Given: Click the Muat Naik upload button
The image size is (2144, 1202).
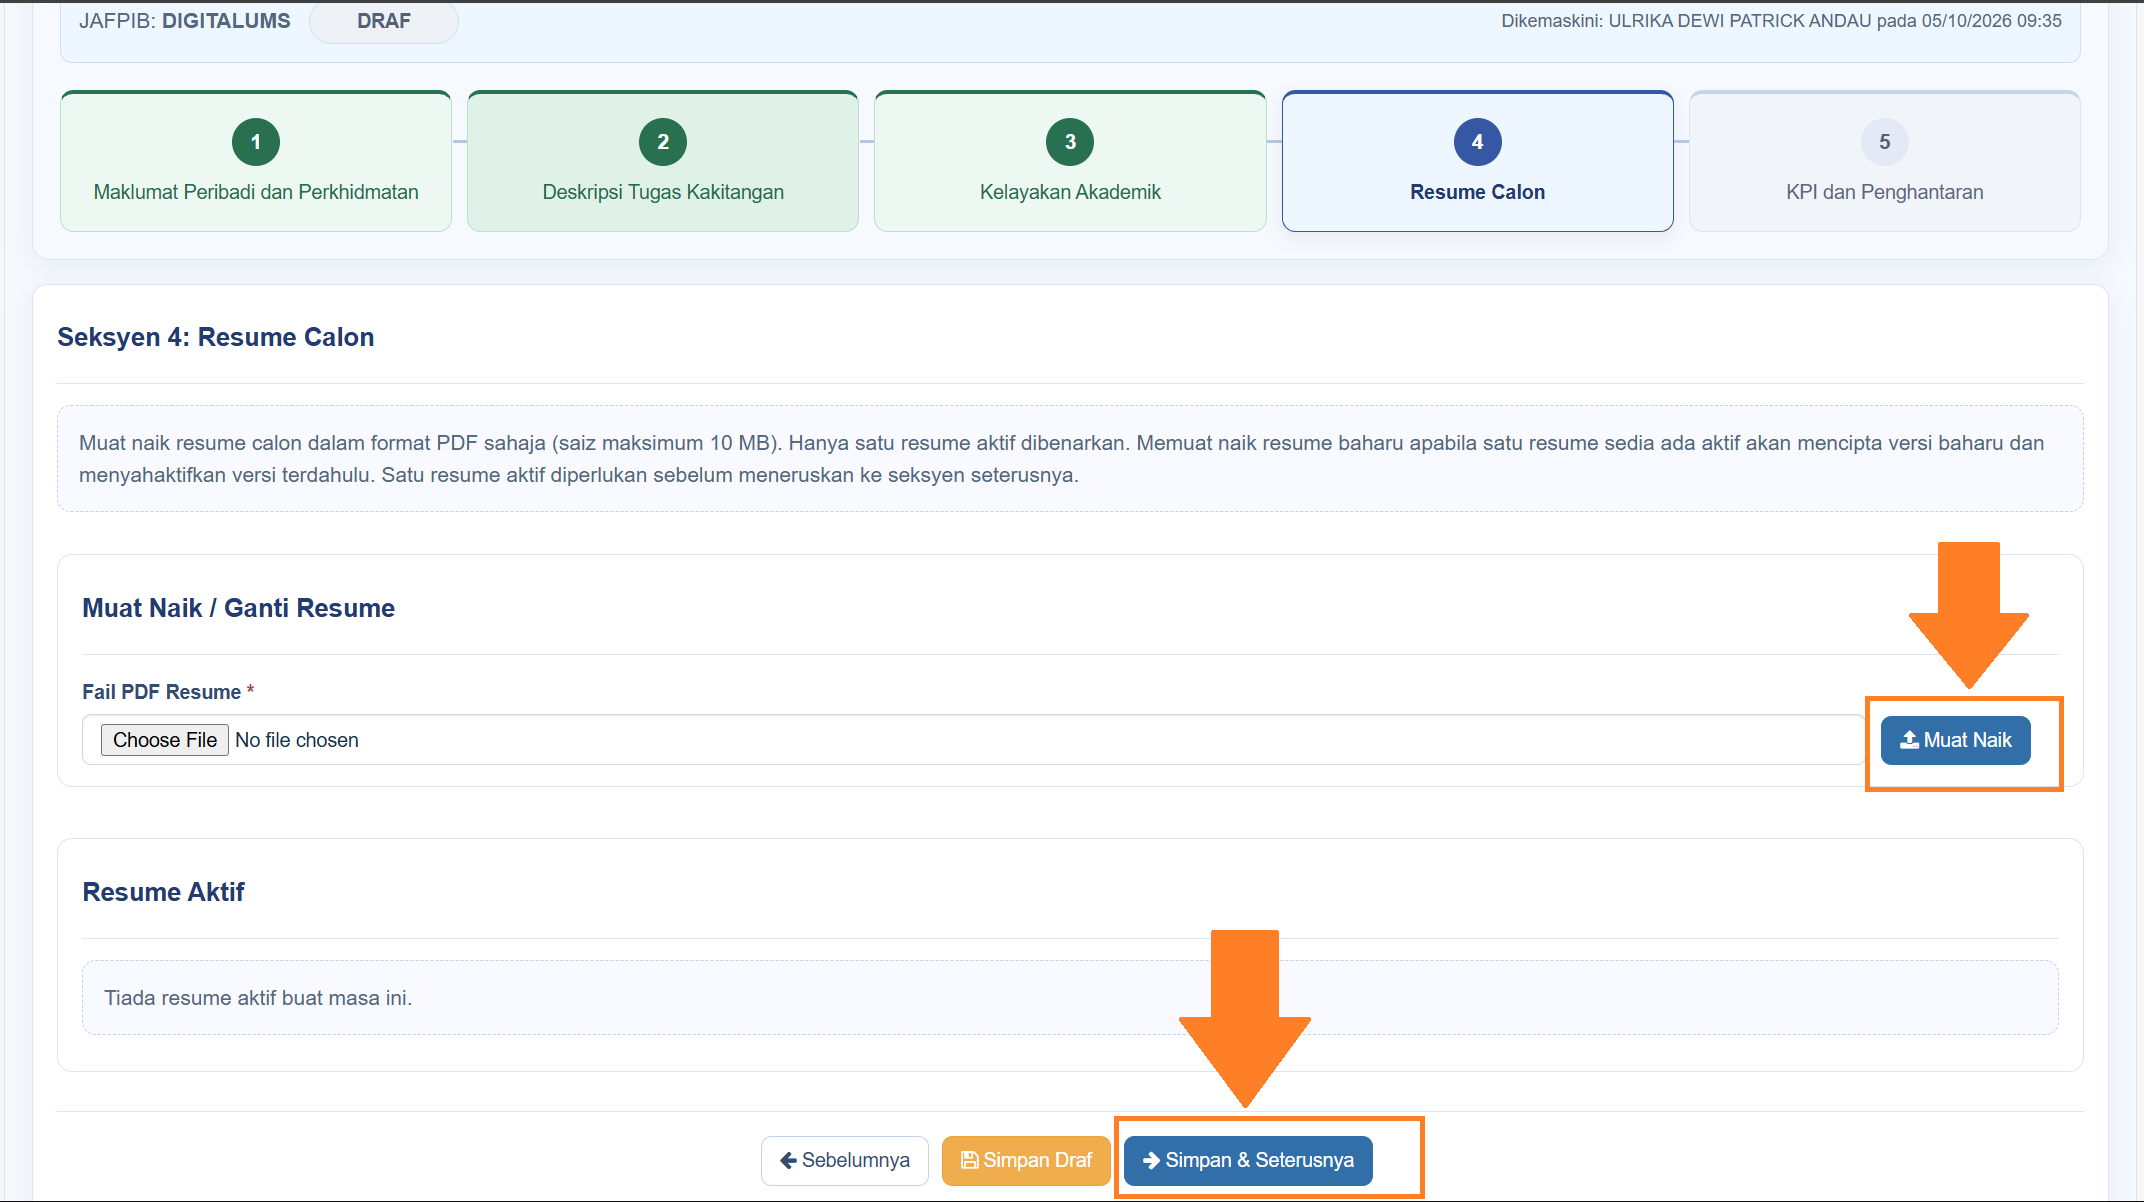Looking at the screenshot, I should point(1955,740).
